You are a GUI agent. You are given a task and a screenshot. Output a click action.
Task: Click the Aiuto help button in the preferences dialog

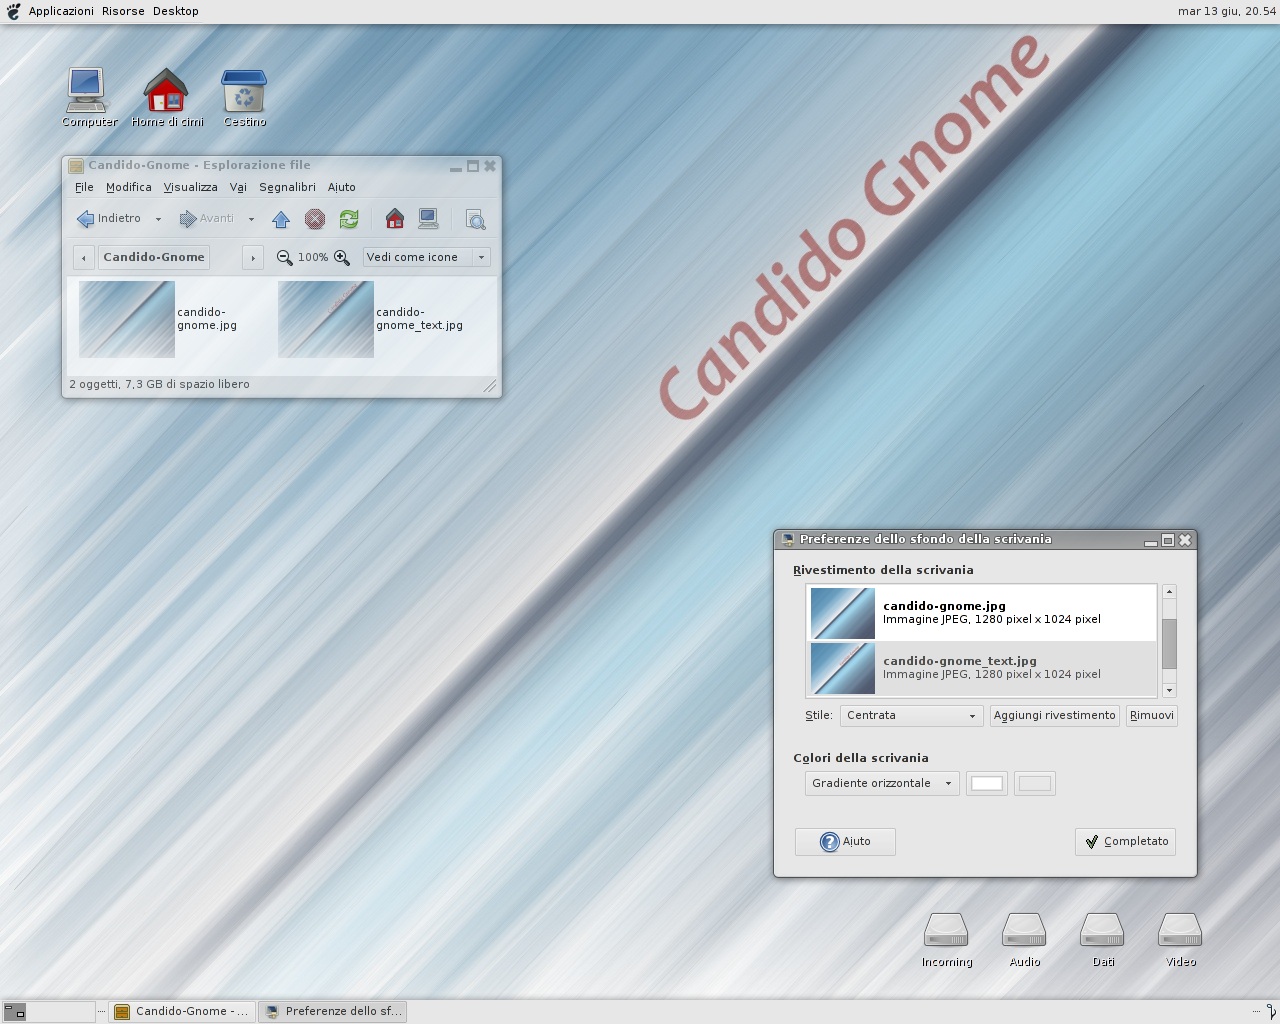click(x=845, y=842)
